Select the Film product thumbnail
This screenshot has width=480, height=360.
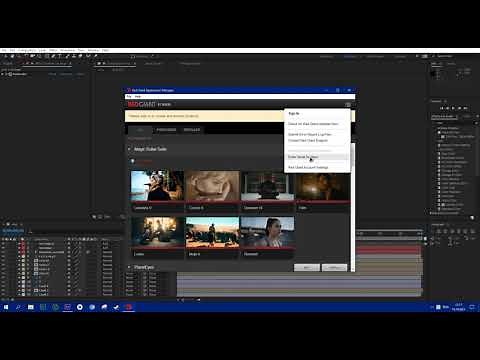tap(323, 191)
